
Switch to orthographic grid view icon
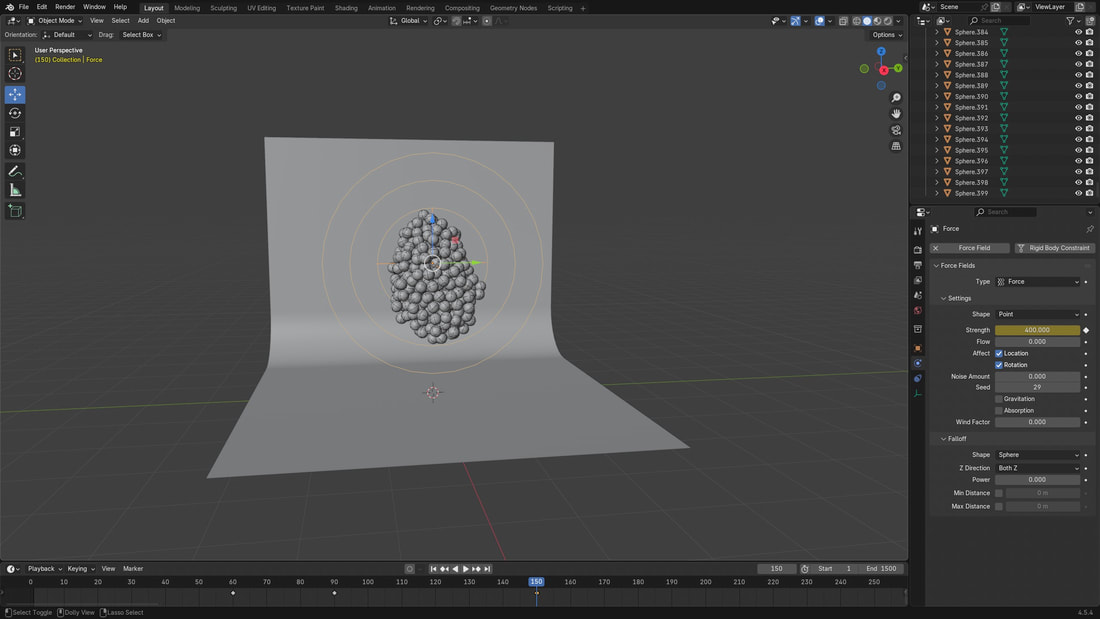896,146
